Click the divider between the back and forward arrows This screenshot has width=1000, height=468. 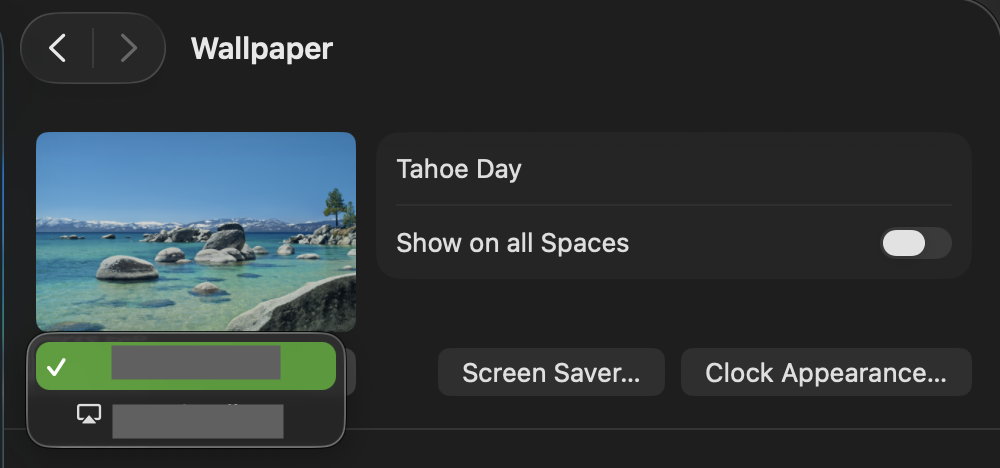point(93,48)
